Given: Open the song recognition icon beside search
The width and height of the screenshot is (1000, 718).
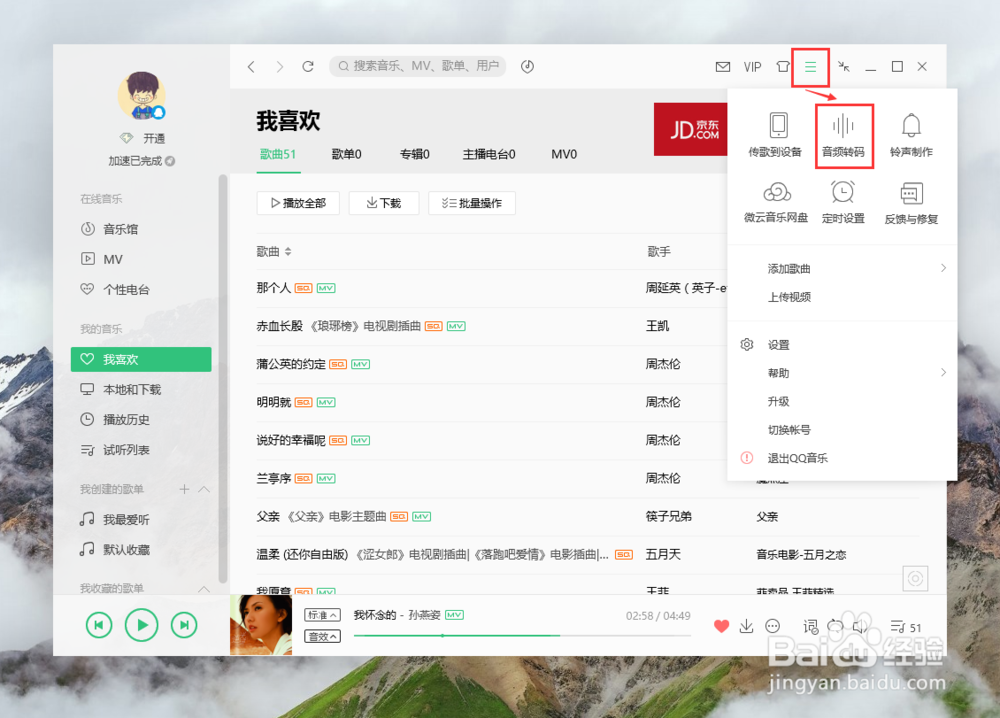Looking at the screenshot, I should 527,66.
